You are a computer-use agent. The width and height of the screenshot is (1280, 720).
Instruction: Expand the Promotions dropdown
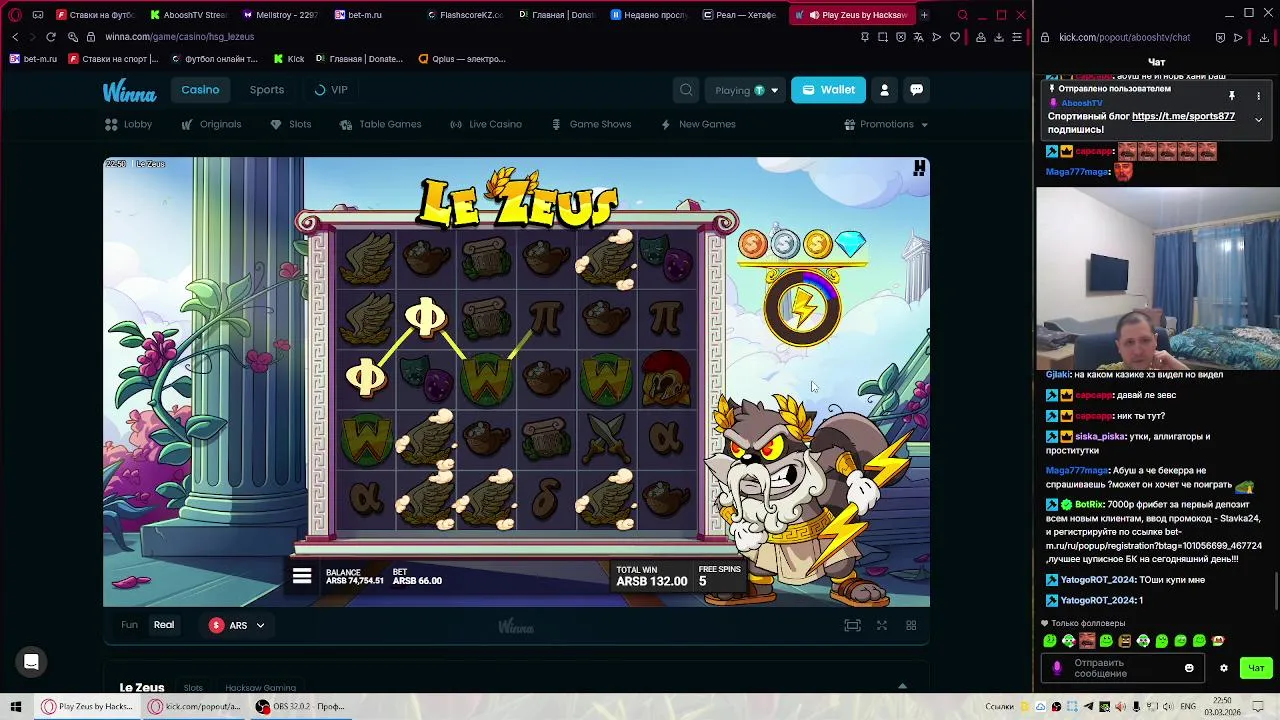pyautogui.click(x=886, y=124)
